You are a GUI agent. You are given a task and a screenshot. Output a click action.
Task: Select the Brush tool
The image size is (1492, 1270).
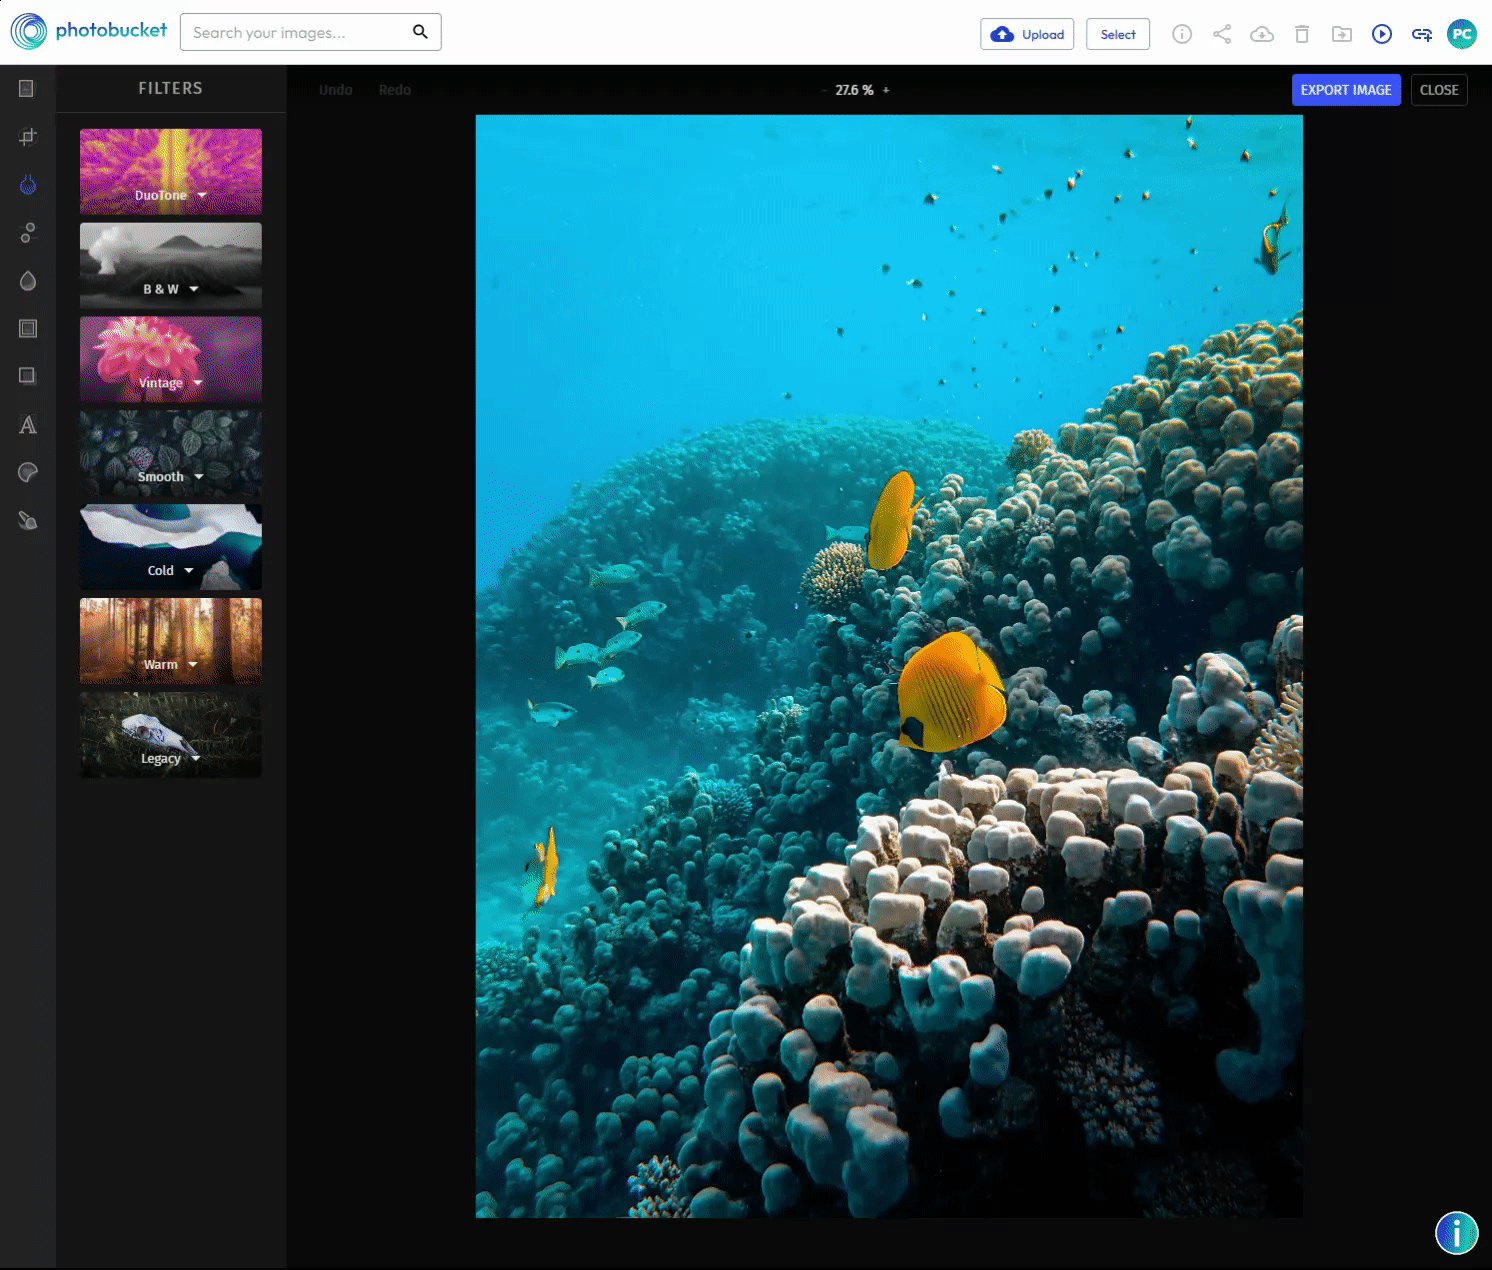[28, 521]
